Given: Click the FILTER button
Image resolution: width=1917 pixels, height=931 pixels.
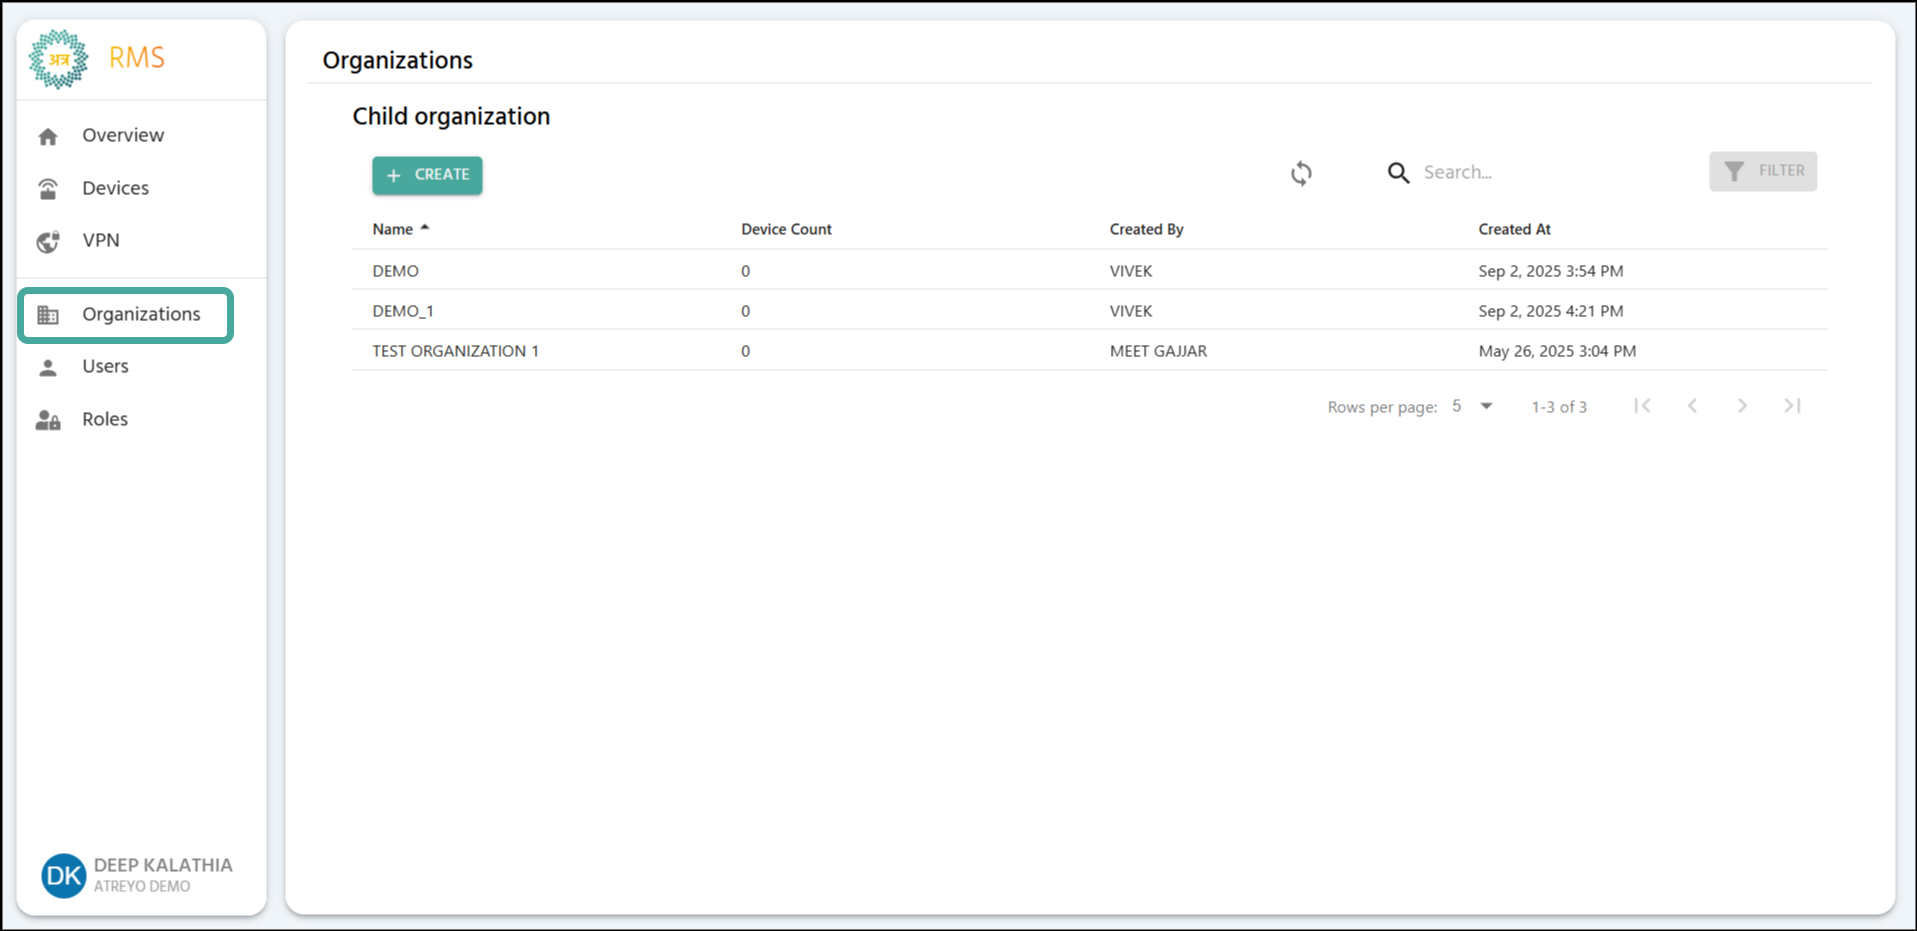Looking at the screenshot, I should (1762, 171).
